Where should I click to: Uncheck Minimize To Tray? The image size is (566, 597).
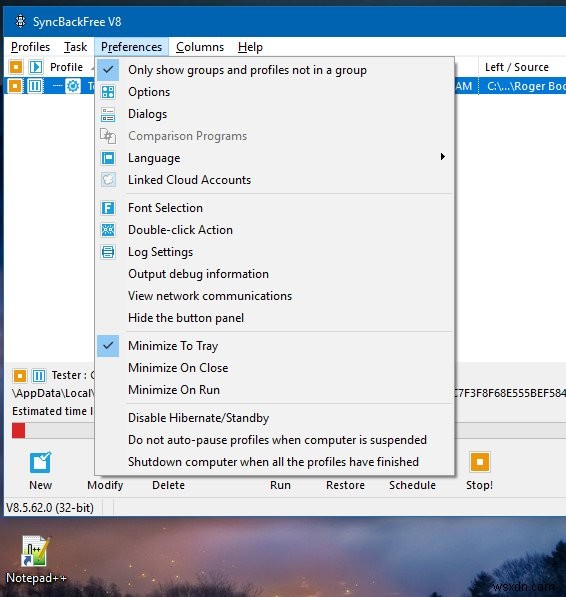[275, 346]
